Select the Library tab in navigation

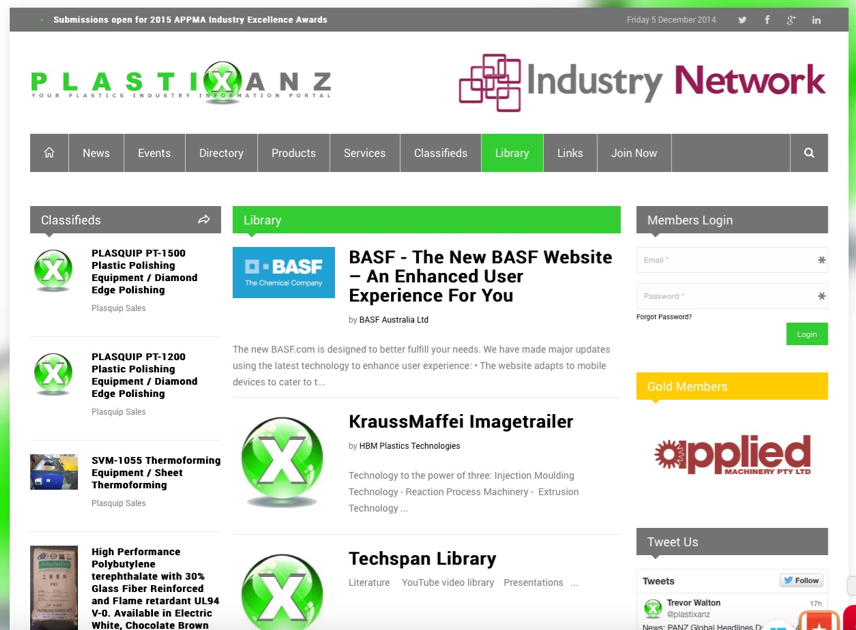pos(511,153)
